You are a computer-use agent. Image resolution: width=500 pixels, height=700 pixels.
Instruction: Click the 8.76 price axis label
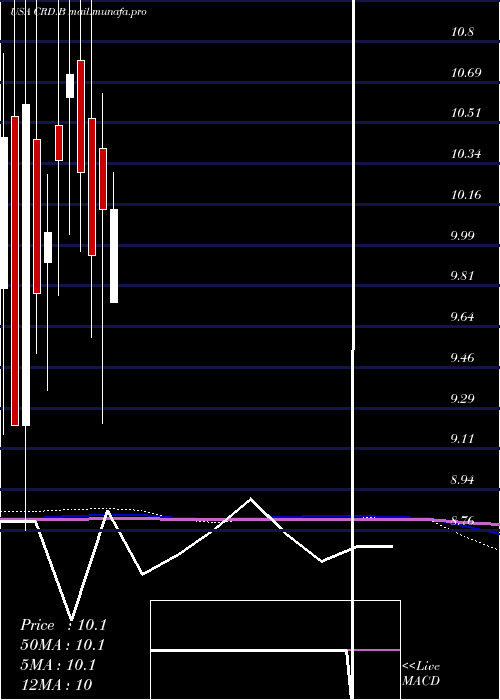(x=462, y=521)
